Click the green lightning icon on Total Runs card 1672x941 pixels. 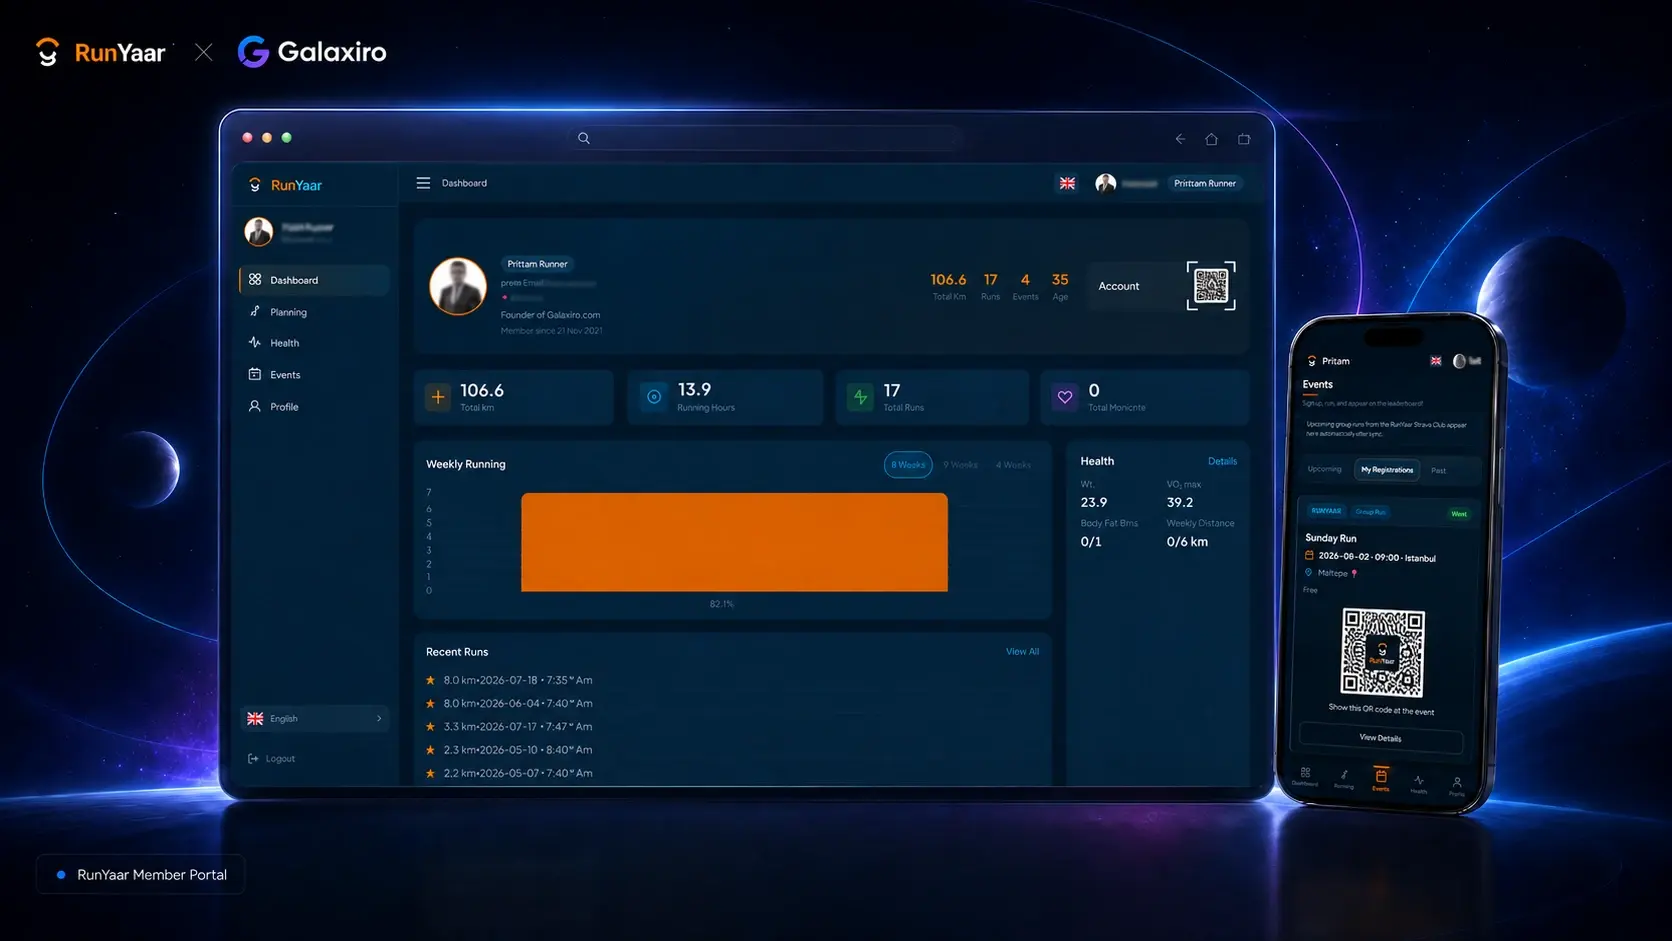(860, 397)
